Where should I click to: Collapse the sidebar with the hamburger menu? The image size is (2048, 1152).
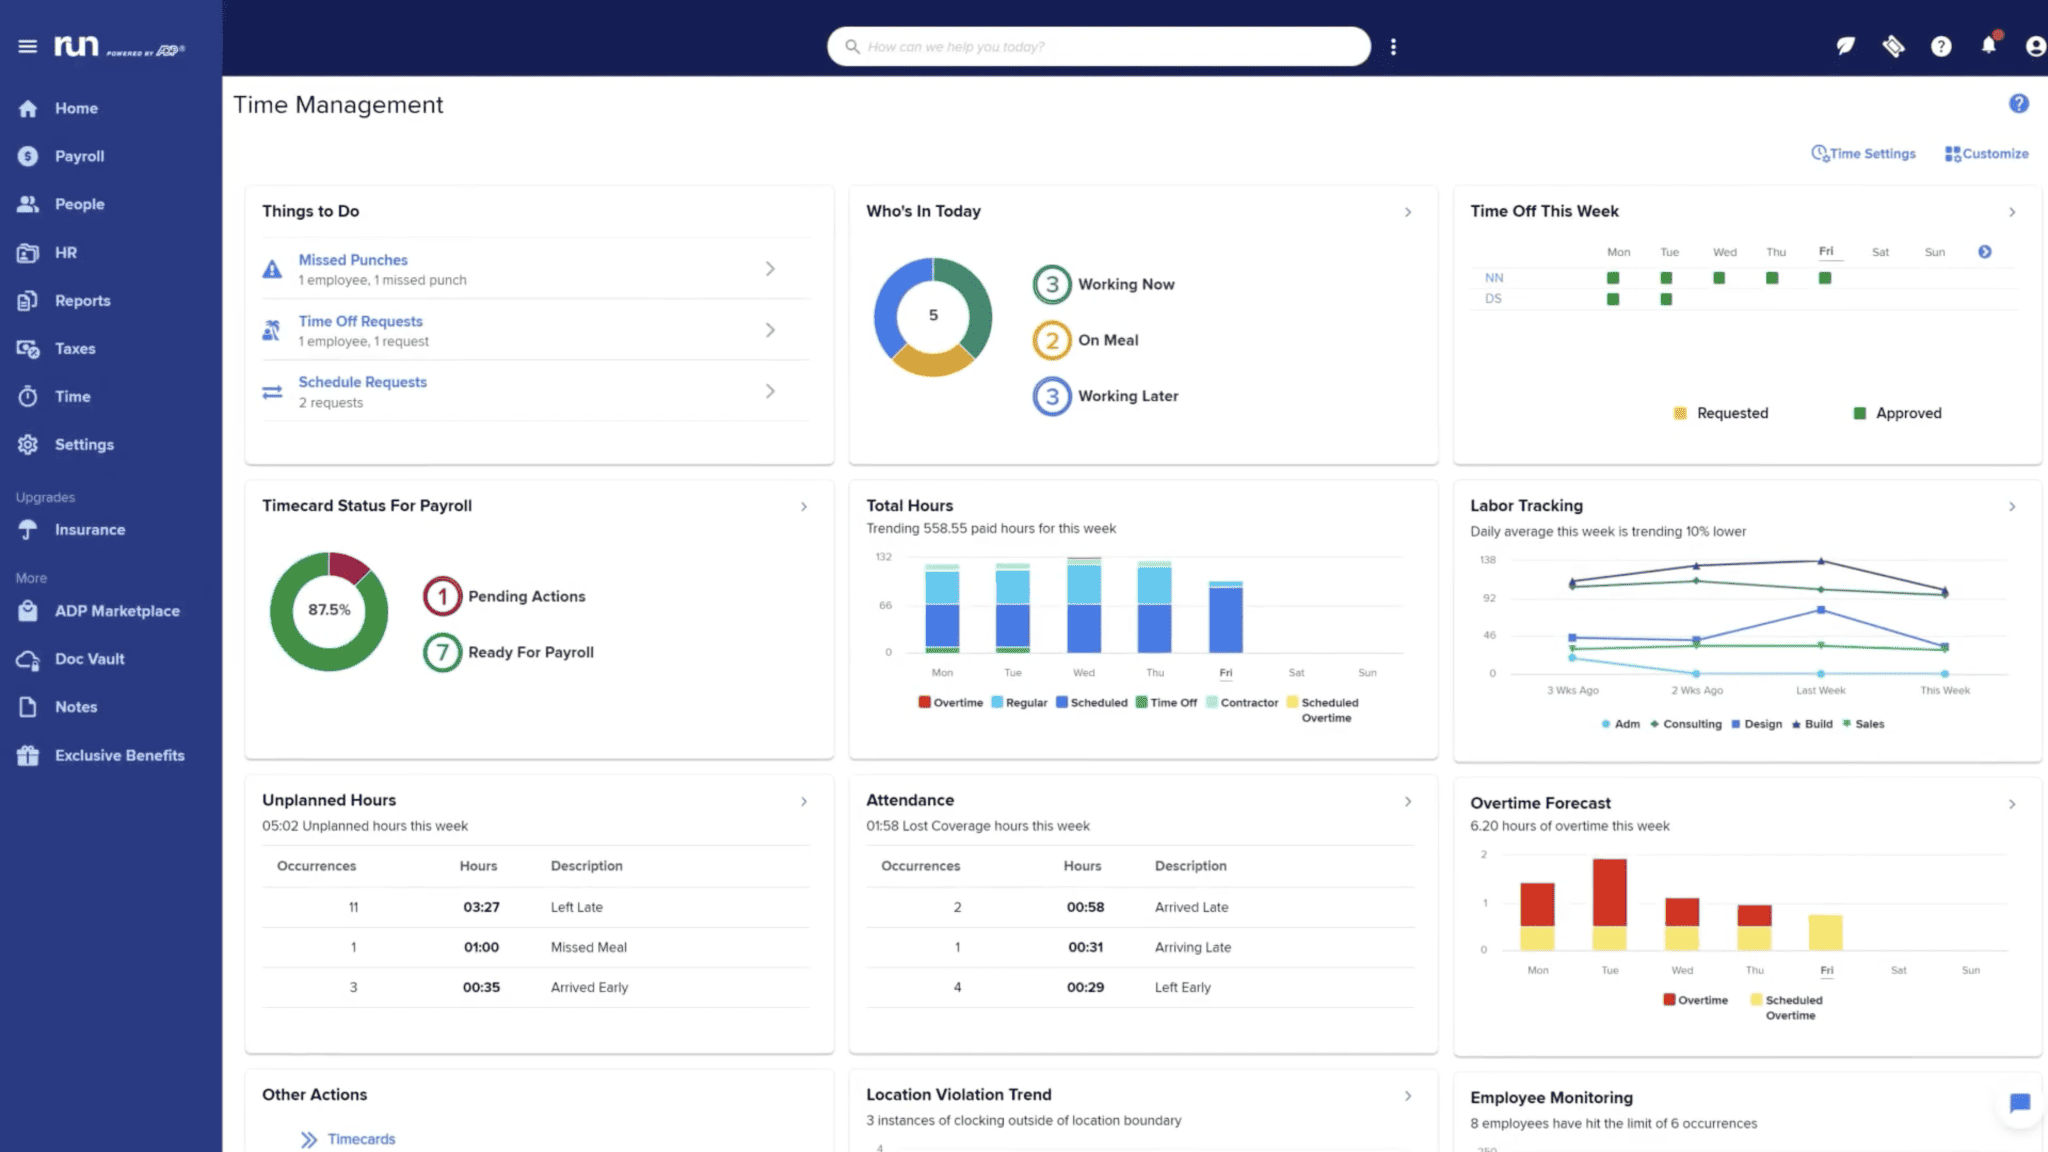[26, 45]
